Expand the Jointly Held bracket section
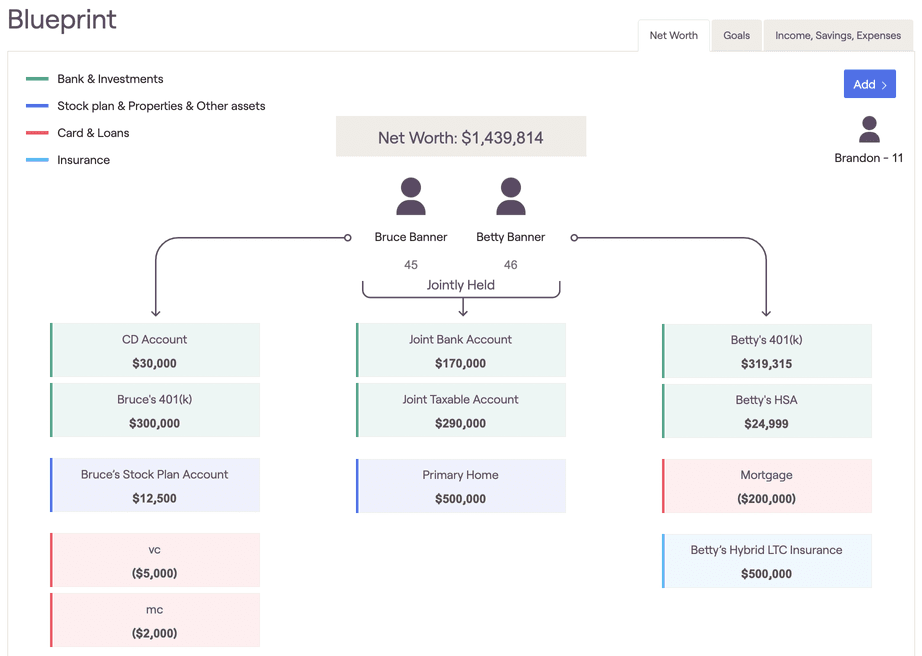The height and width of the screenshot is (656, 922). pyautogui.click(x=460, y=285)
